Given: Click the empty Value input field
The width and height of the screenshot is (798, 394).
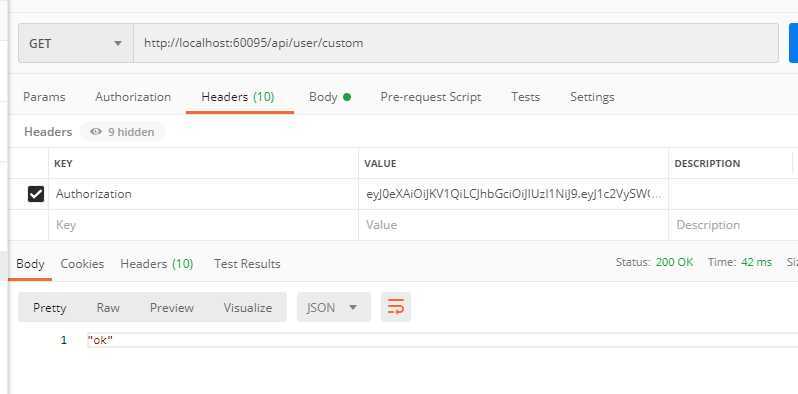Looking at the screenshot, I should [514, 225].
